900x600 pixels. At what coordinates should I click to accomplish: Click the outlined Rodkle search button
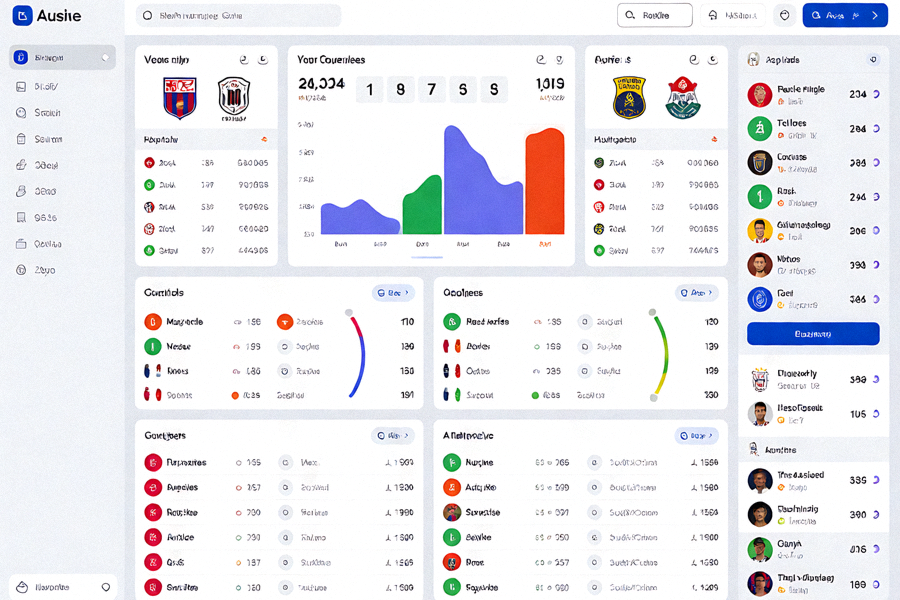655,16
